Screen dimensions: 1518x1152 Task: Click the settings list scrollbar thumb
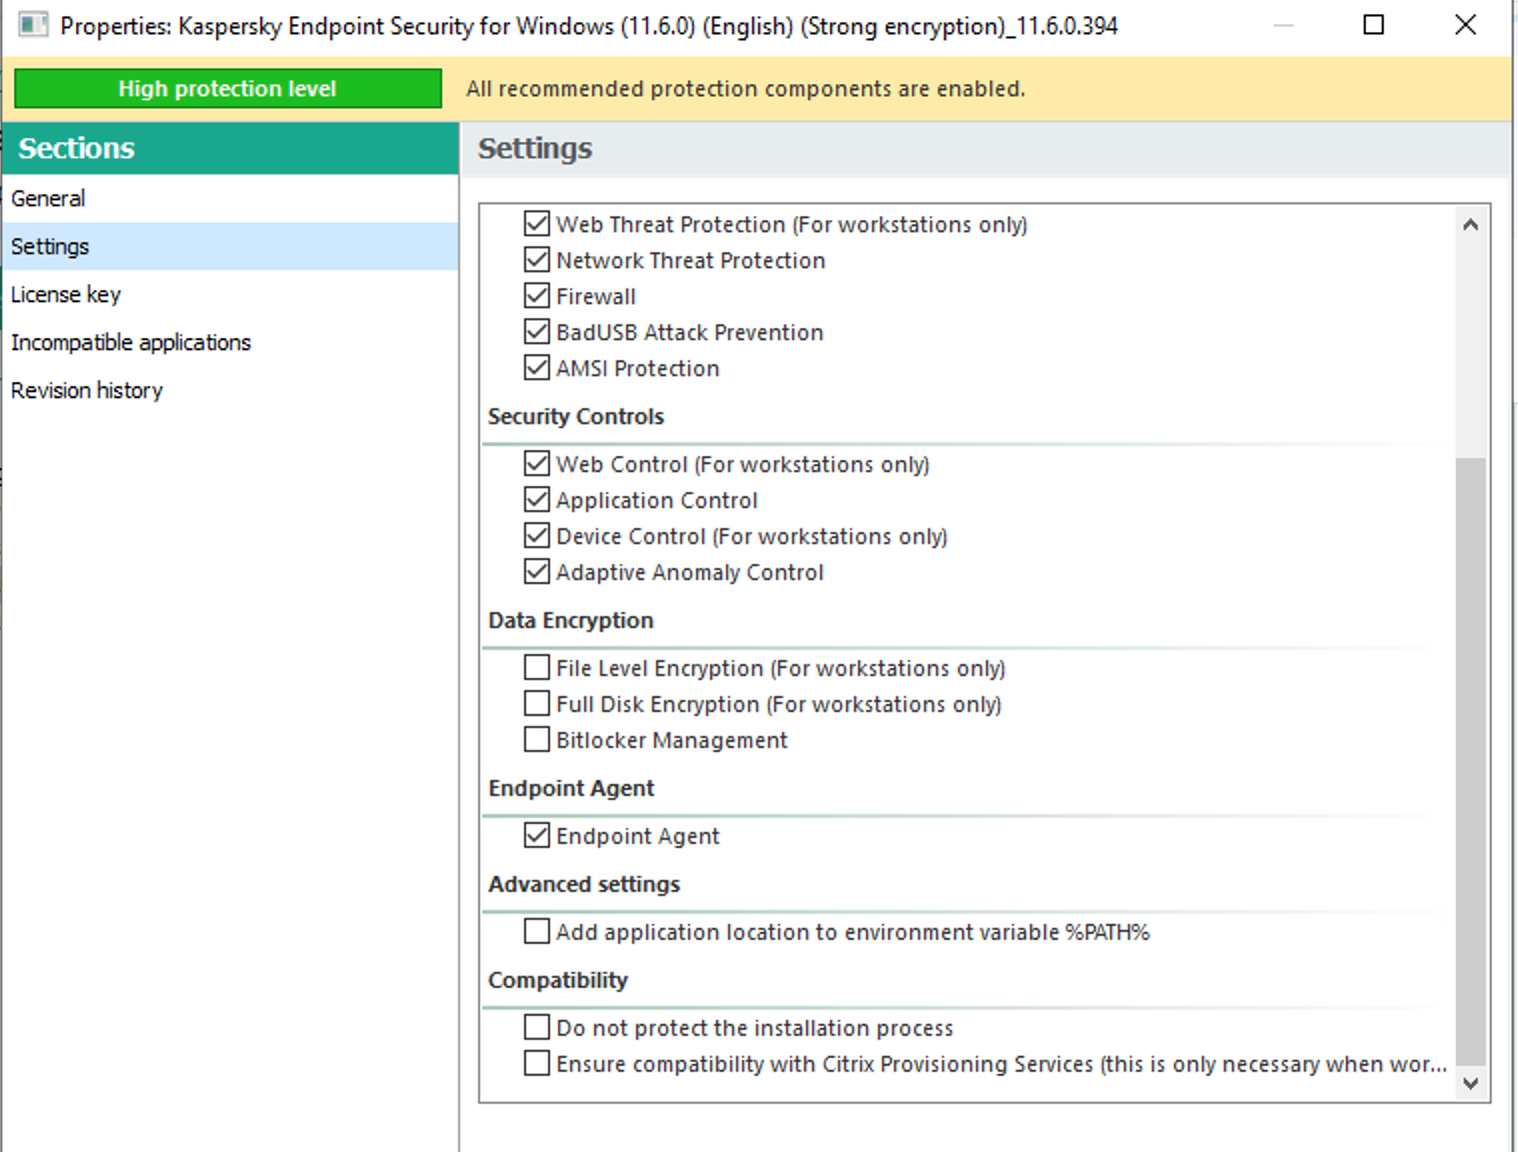click(1469, 760)
